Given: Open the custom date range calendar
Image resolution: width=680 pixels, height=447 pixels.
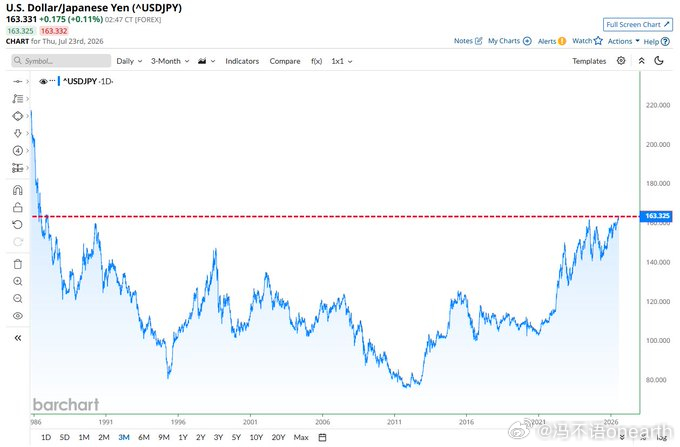Looking at the screenshot, I should coord(322,437).
